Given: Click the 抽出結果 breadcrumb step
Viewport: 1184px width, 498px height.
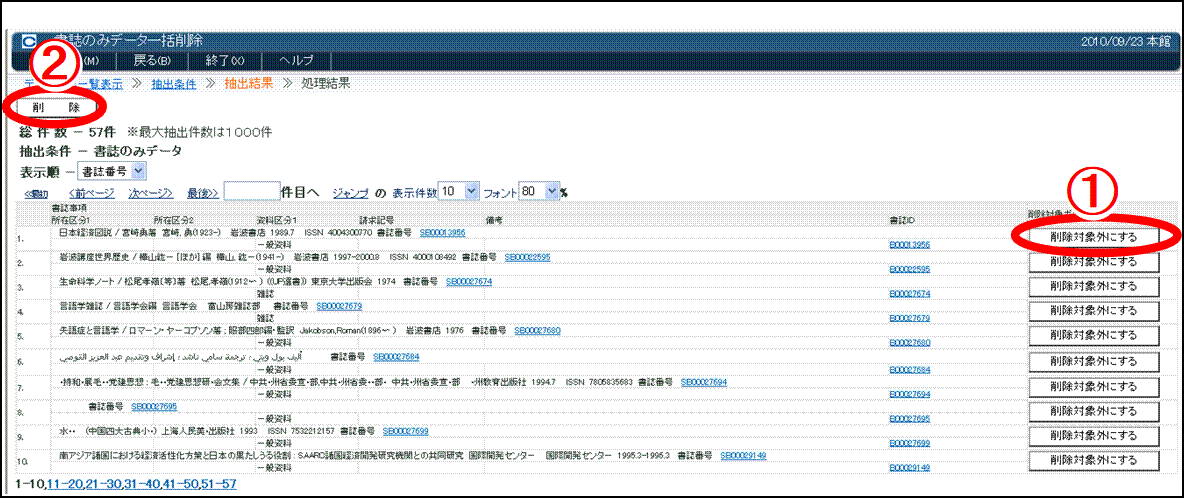Looking at the screenshot, I should tap(248, 84).
